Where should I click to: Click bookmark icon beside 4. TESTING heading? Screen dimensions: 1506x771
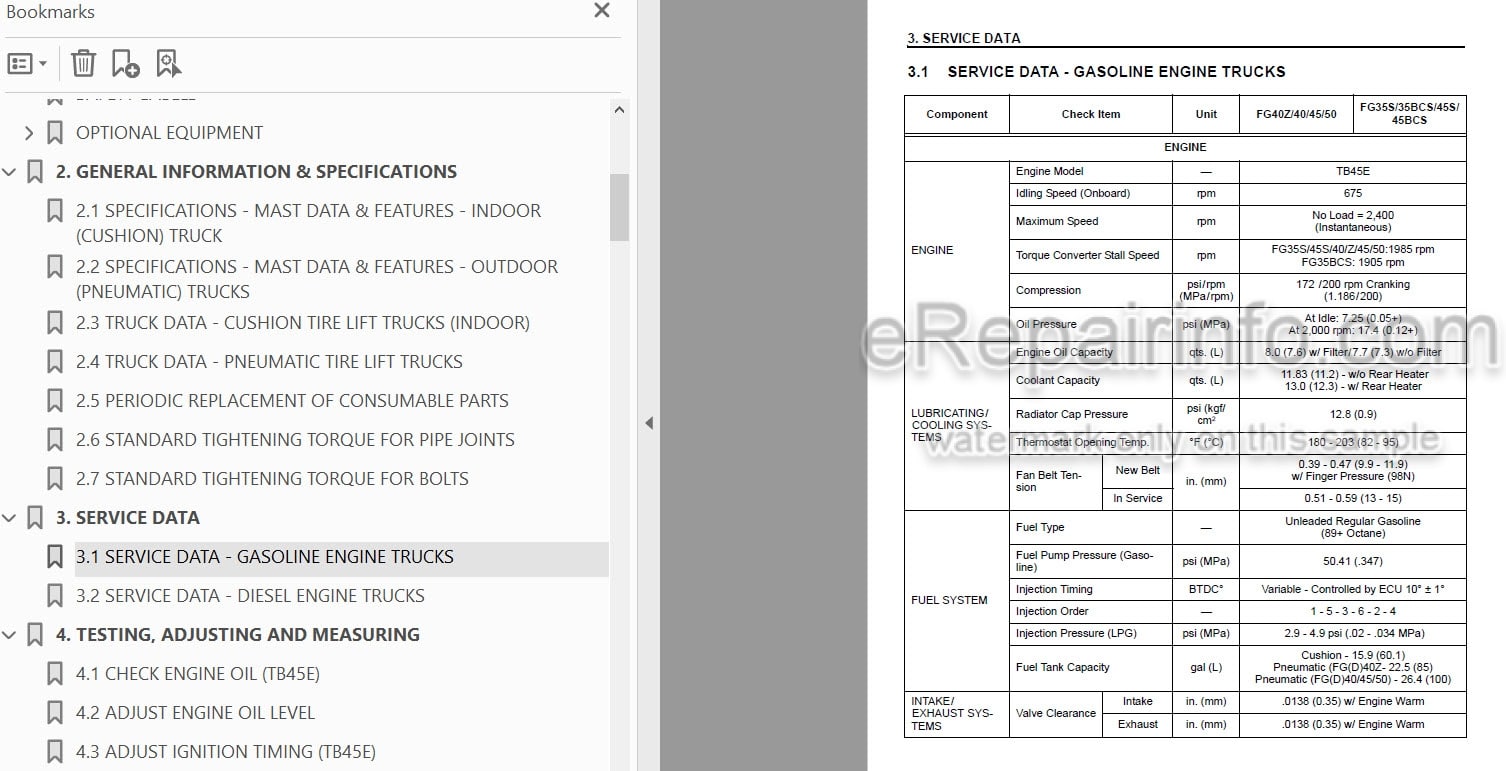tap(35, 635)
